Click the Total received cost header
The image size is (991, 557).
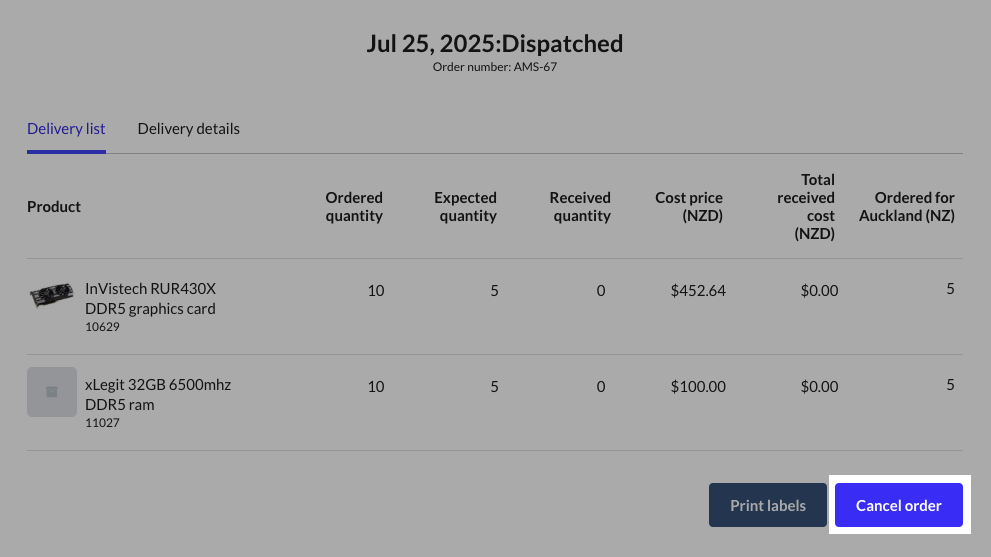pyautogui.click(x=806, y=207)
